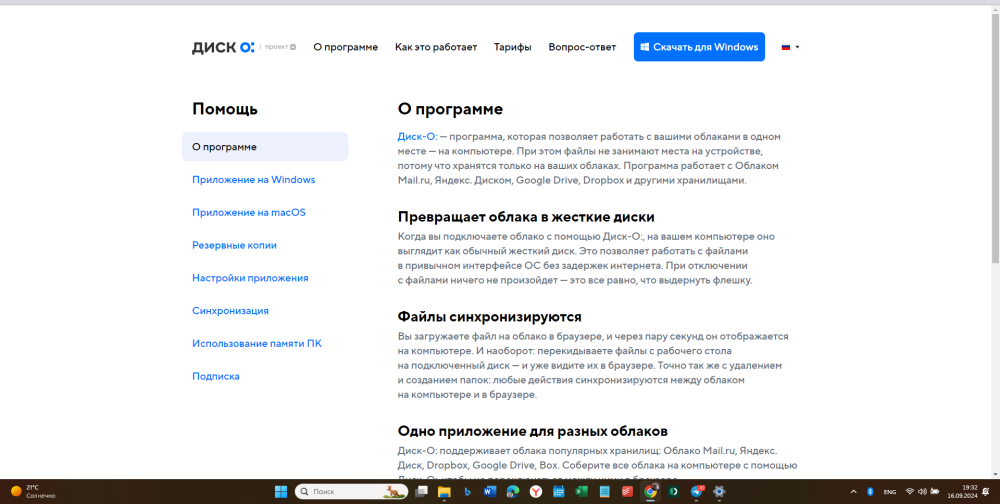The image size is (1000, 504).
Task: Click heading 'Файлы синхронизируются'
Action: [x=490, y=316]
